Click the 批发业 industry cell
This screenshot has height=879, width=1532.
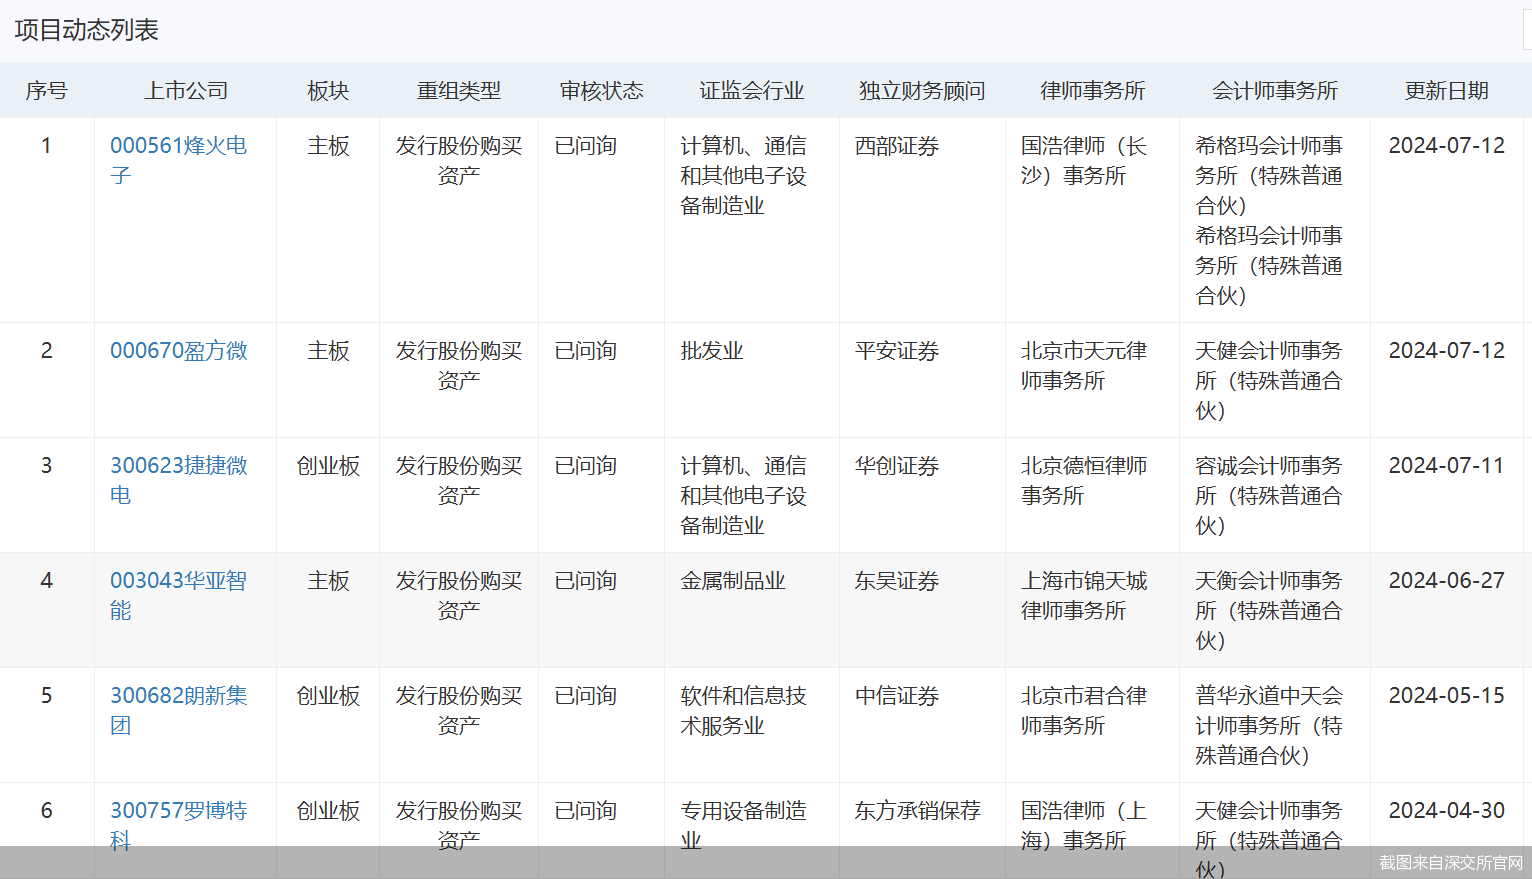(x=712, y=351)
